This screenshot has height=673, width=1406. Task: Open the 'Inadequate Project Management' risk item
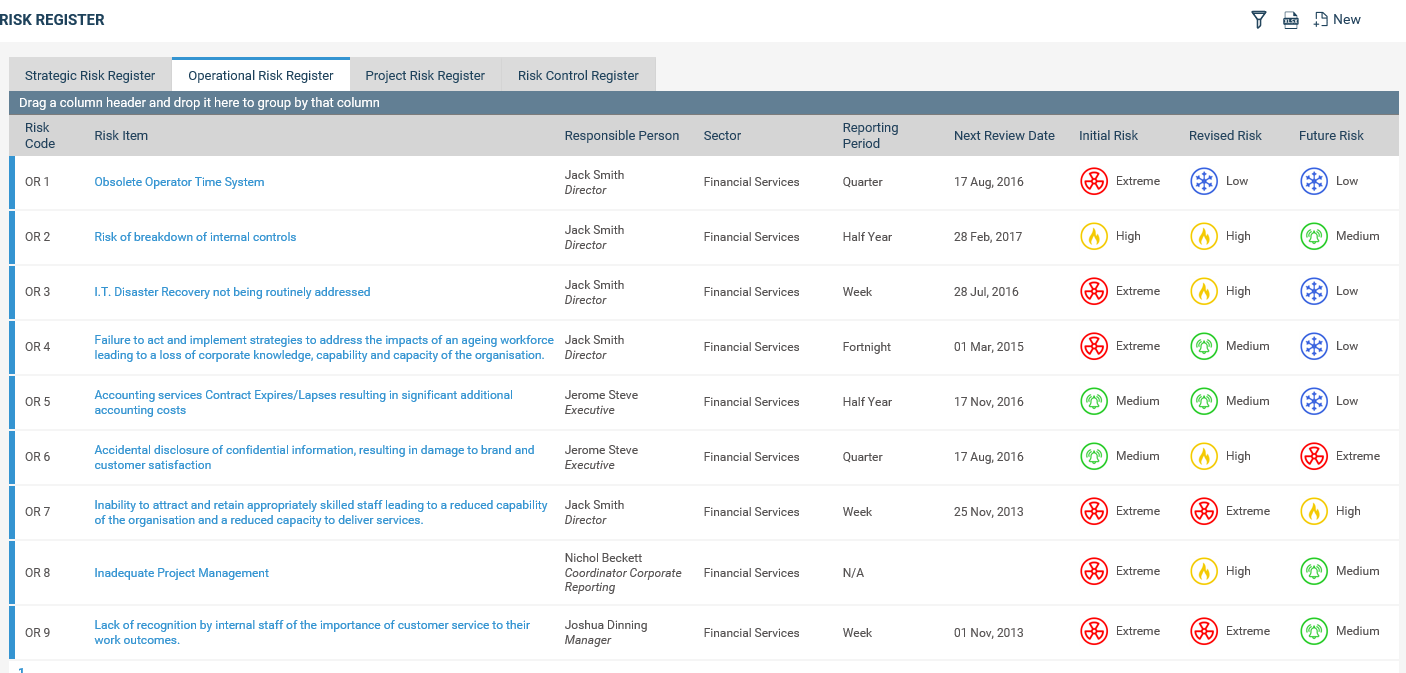coord(181,572)
